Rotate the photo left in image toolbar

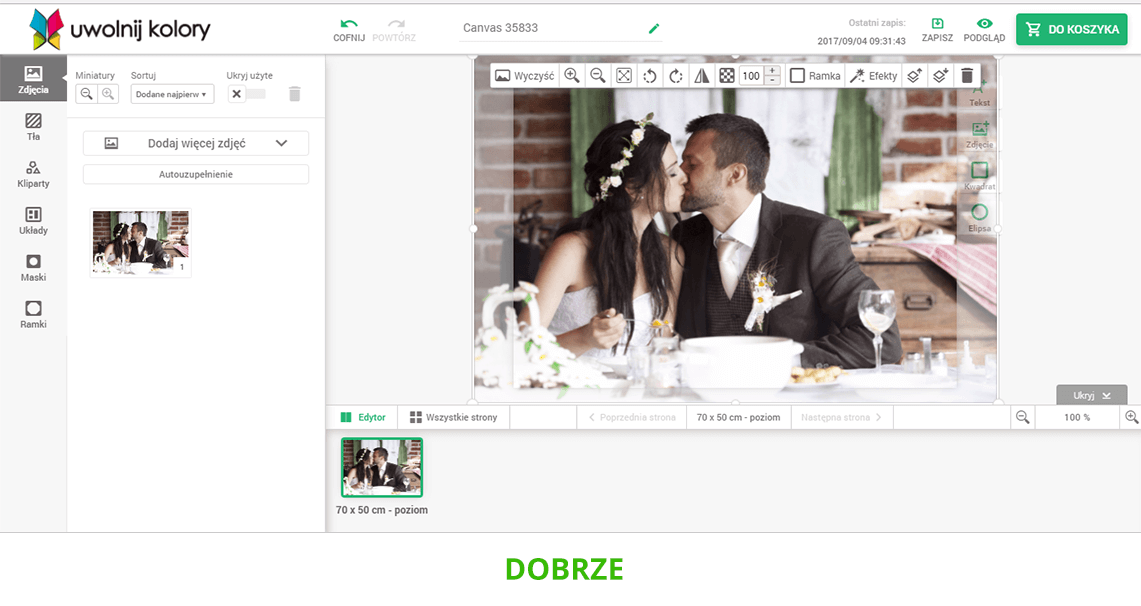(649, 76)
